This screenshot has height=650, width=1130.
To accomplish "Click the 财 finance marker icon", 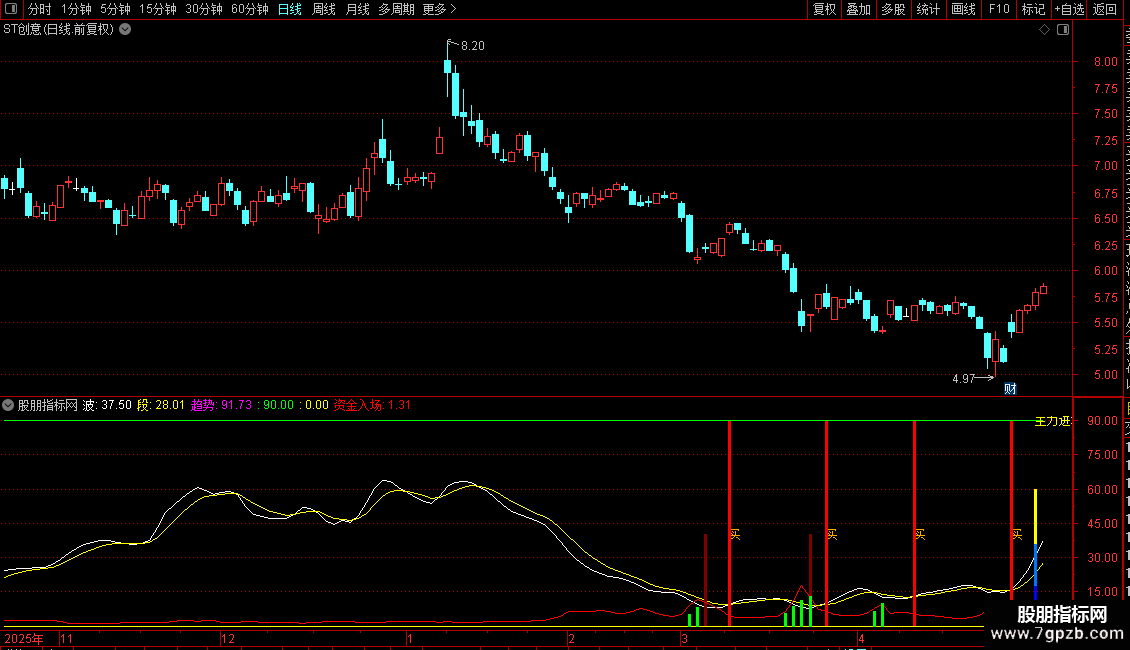I will pyautogui.click(x=1010, y=389).
